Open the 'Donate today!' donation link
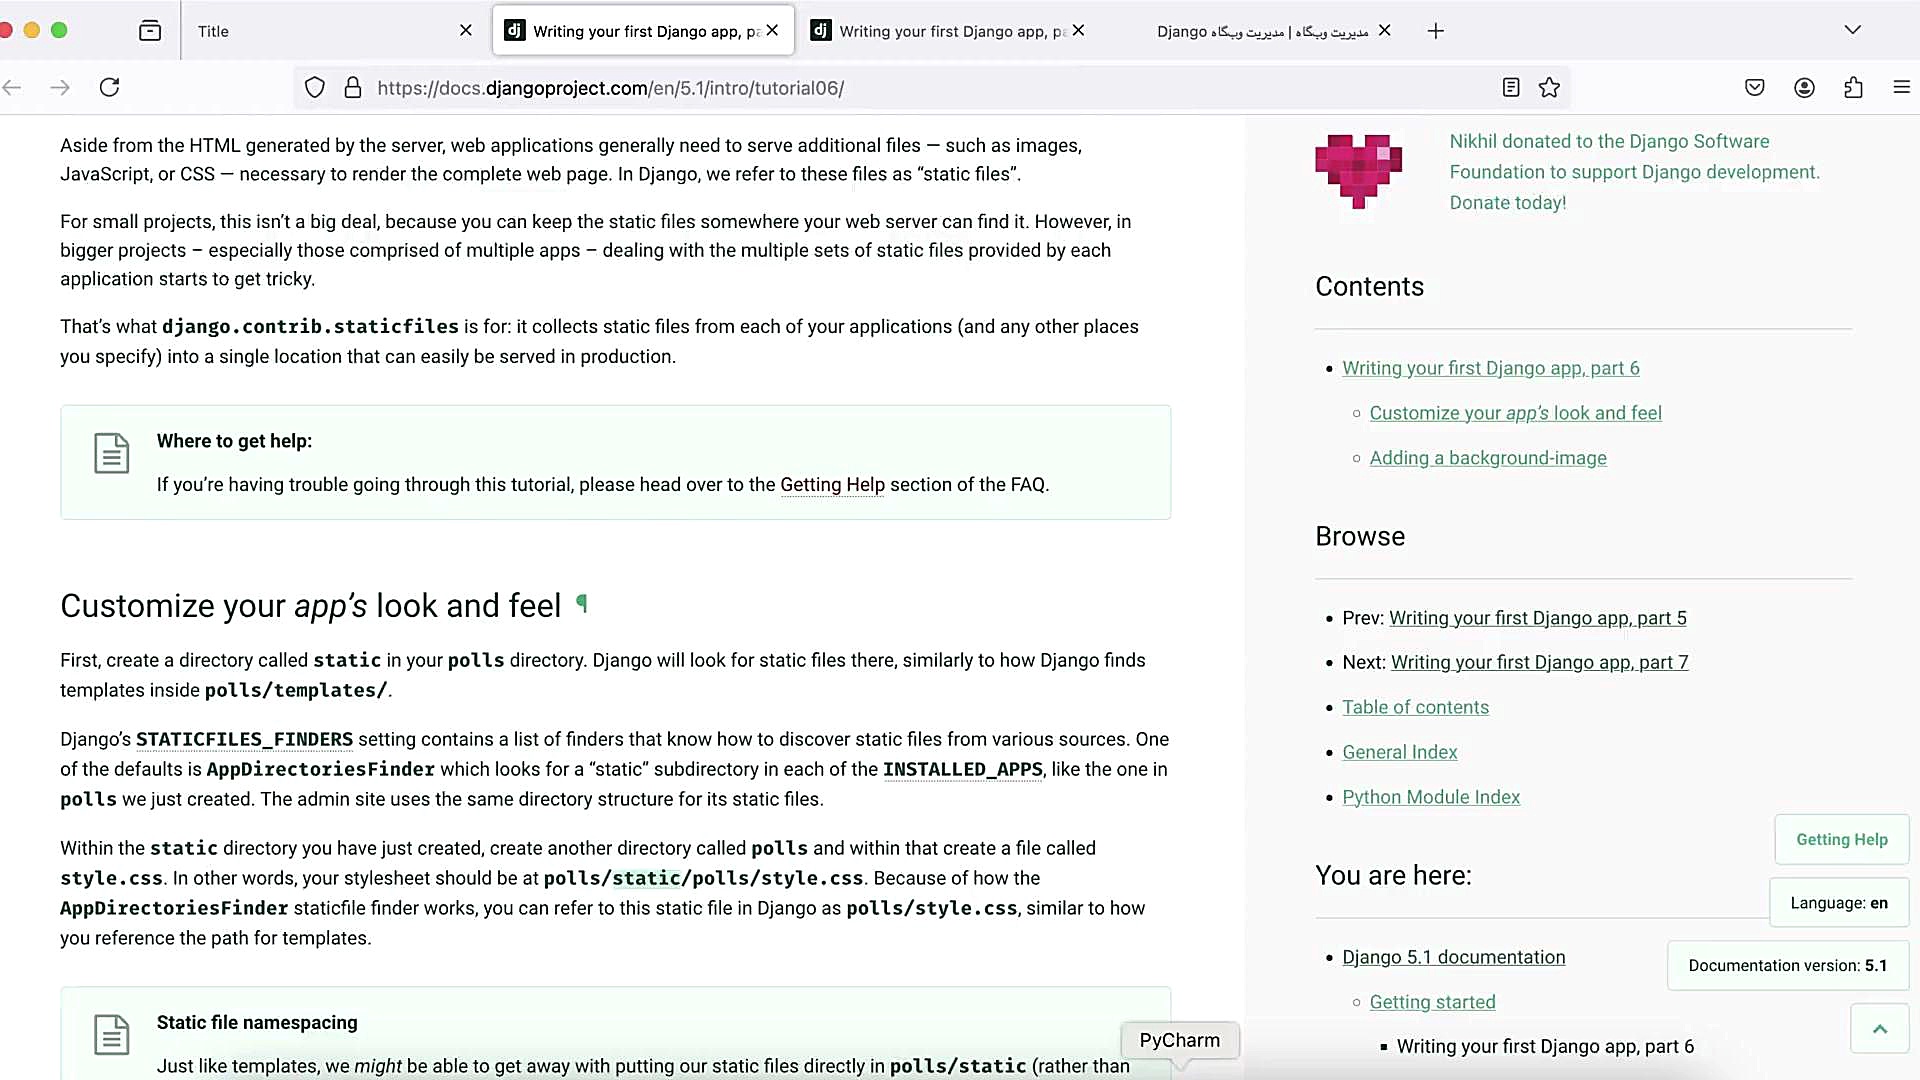1920x1080 pixels. point(1508,203)
